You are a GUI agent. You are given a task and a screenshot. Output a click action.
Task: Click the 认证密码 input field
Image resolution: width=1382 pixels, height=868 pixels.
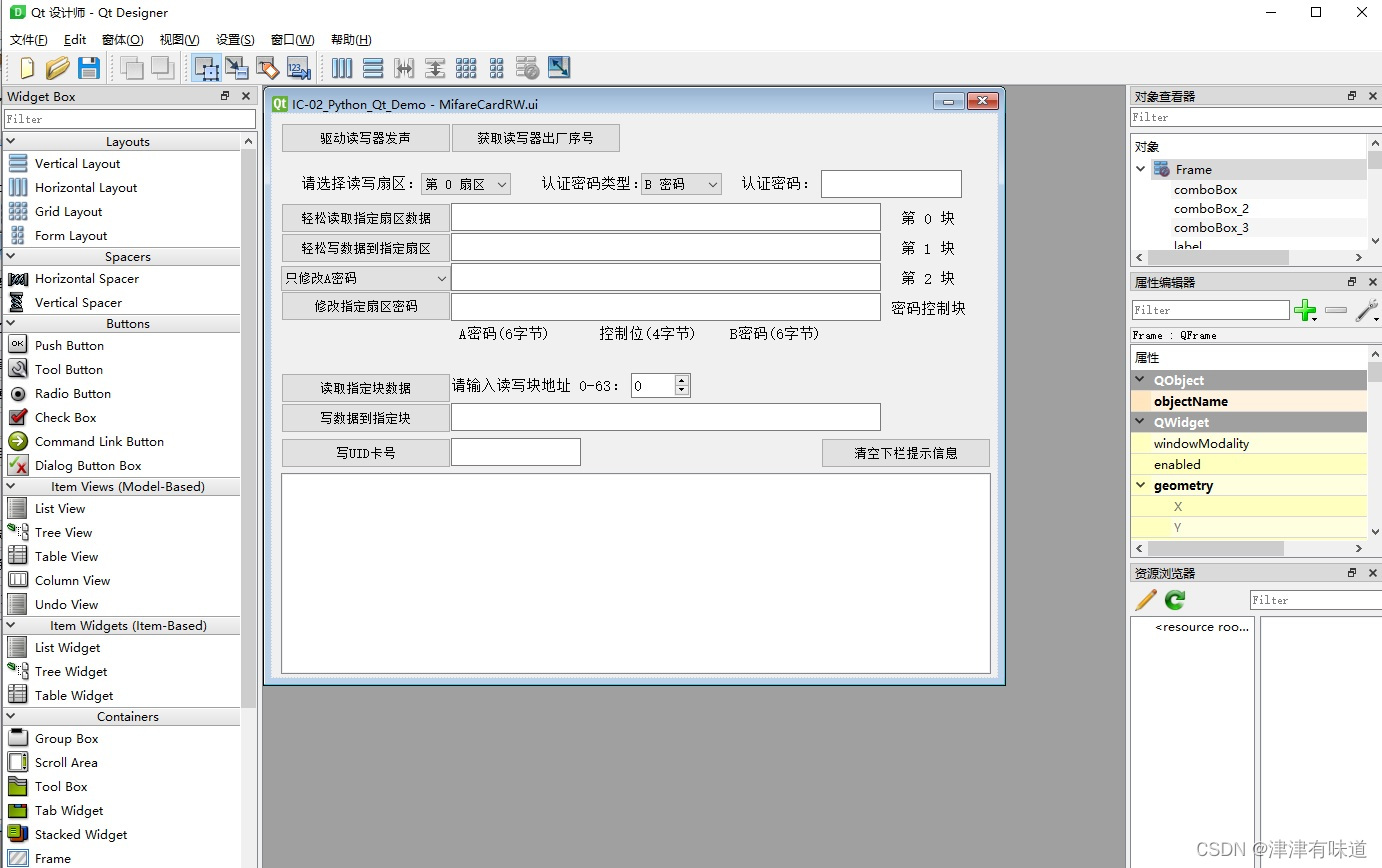click(891, 184)
